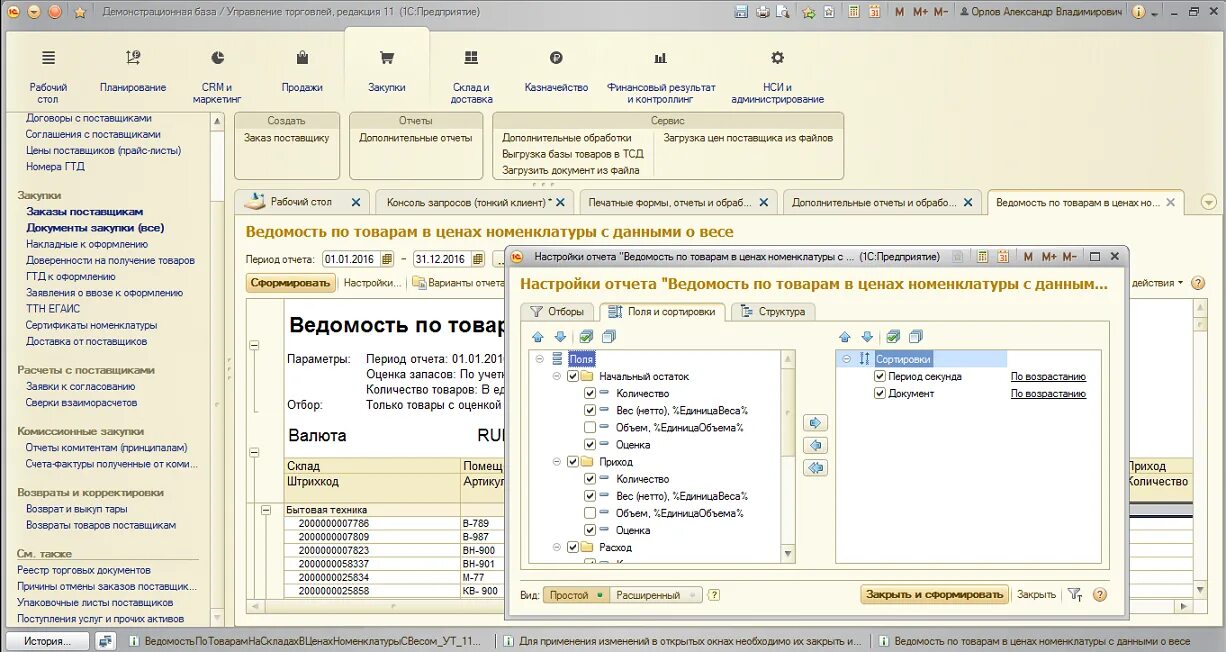Image resolution: width=1226 pixels, height=652 pixels.
Task: Collapse the Поля root node
Action: coord(540,359)
